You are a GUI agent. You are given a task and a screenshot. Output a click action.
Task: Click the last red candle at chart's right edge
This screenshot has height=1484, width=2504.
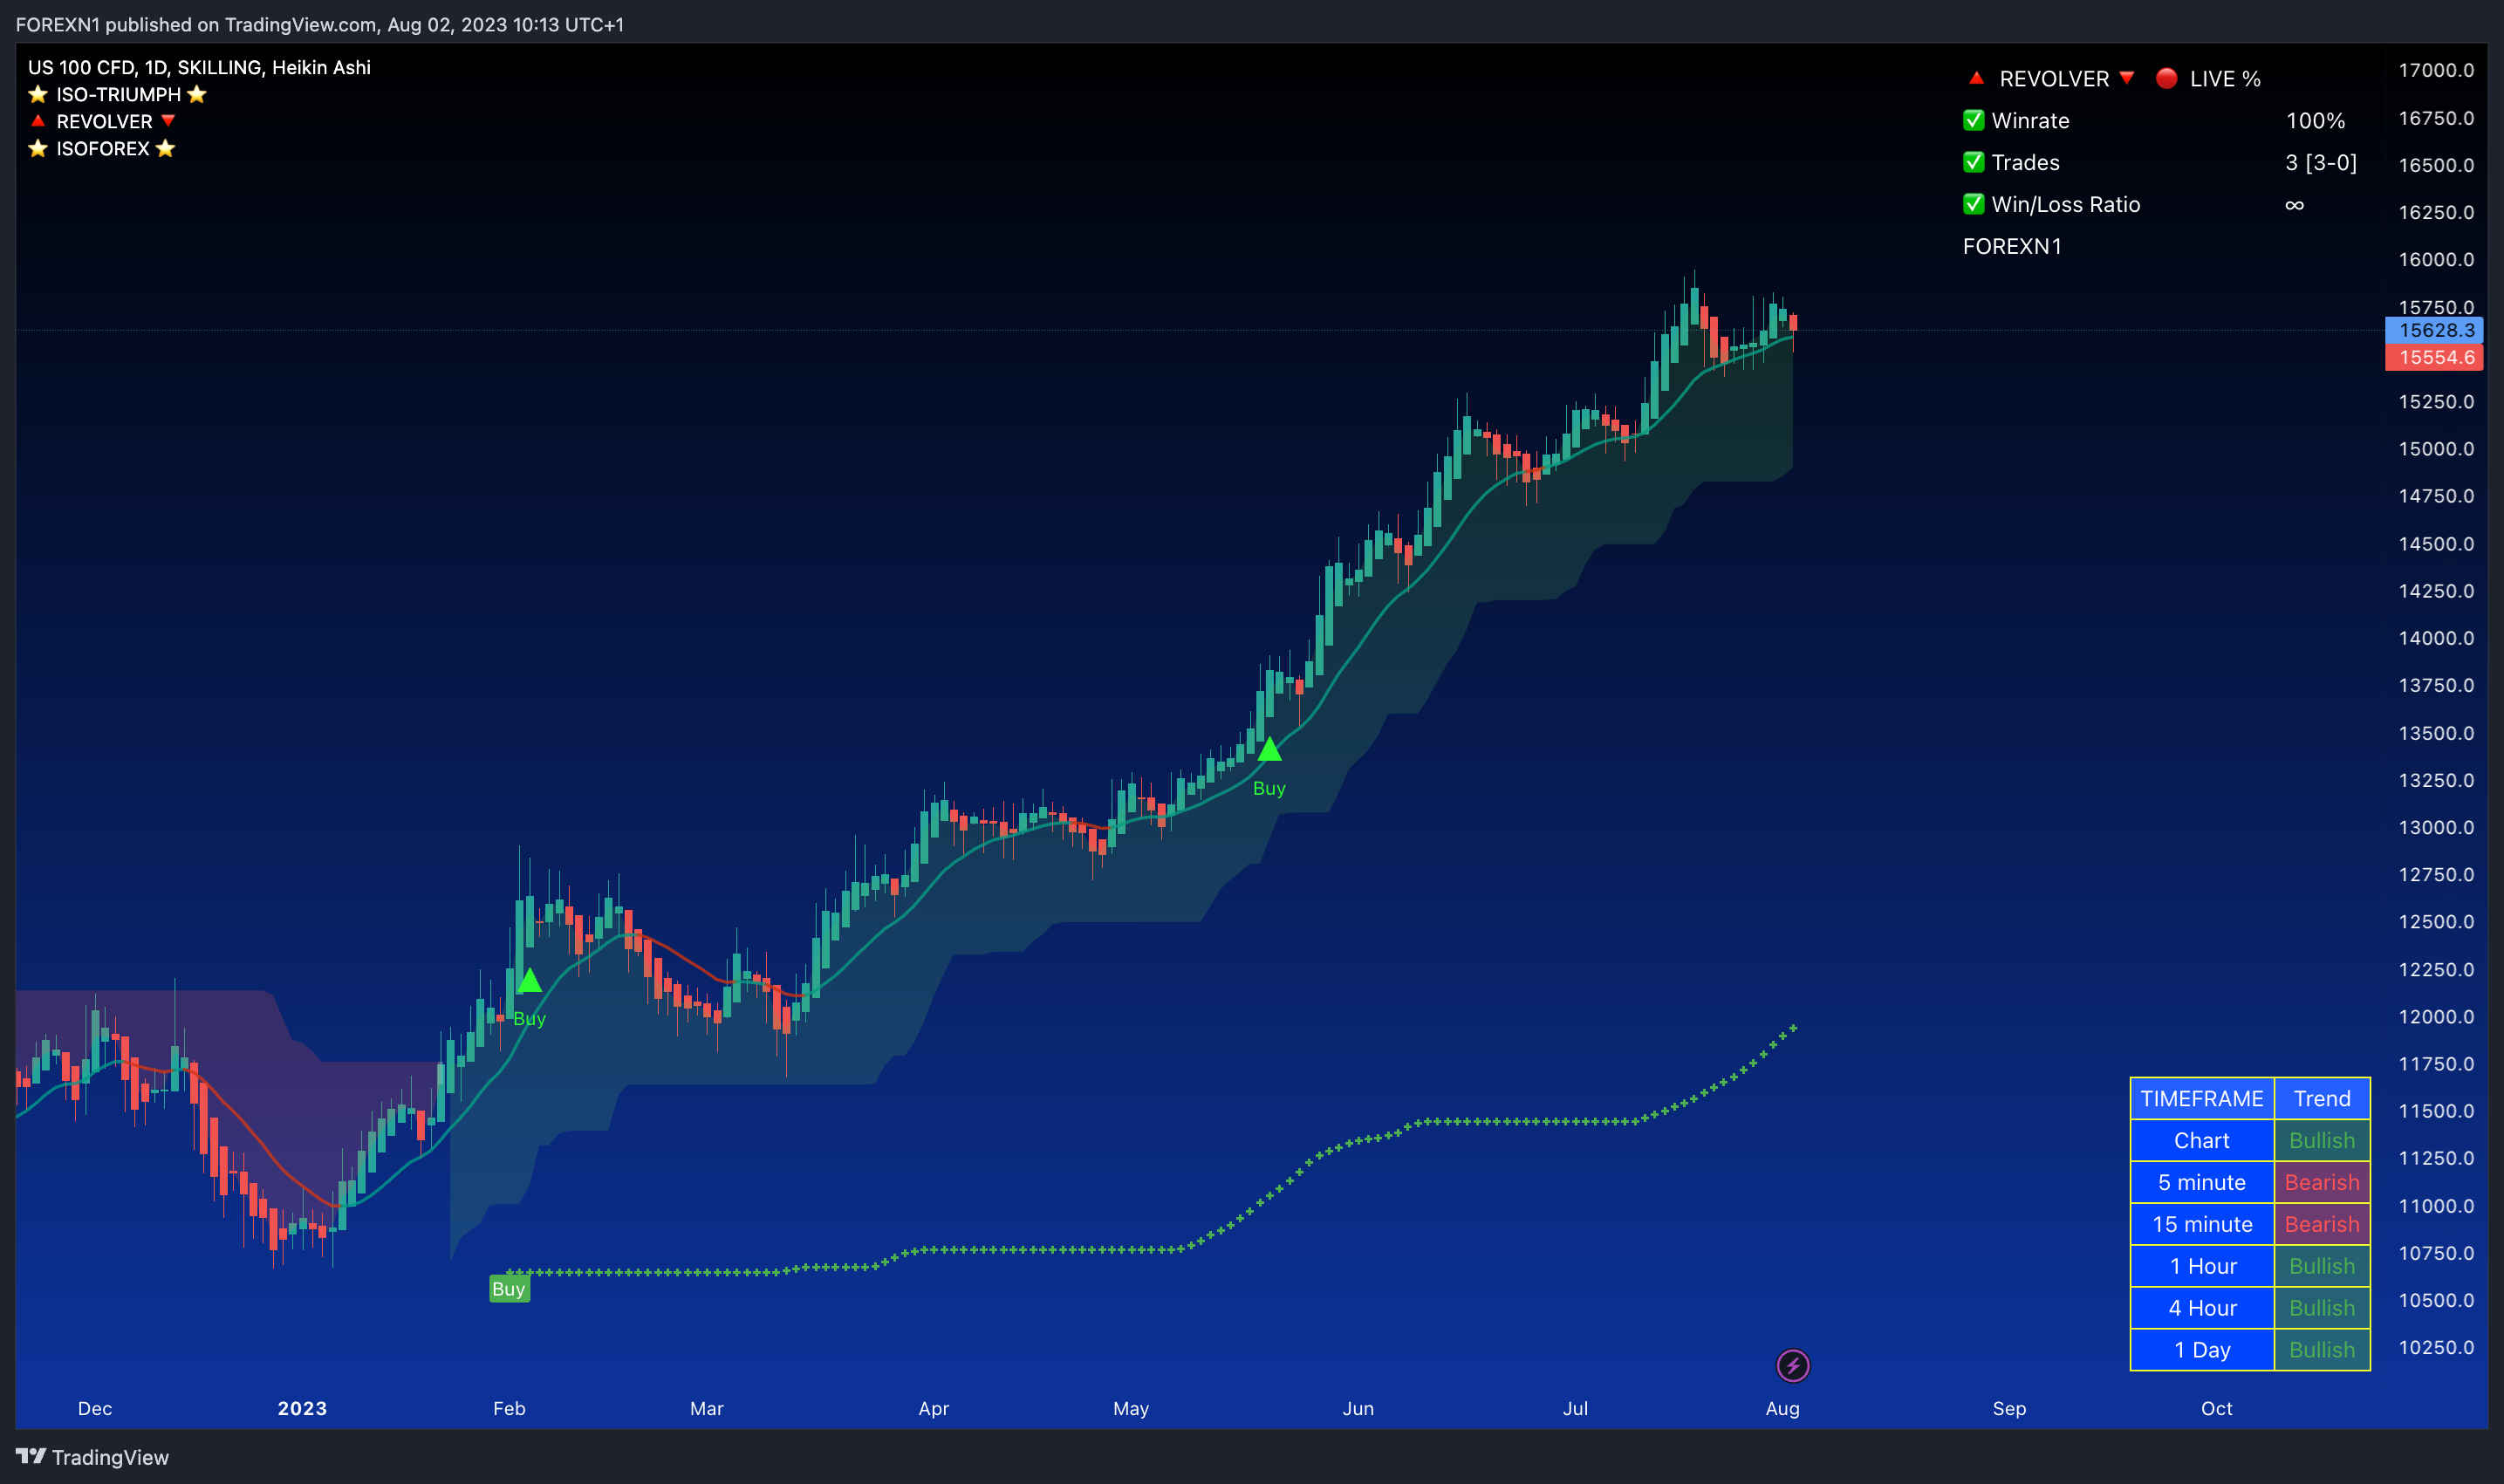tap(1793, 322)
